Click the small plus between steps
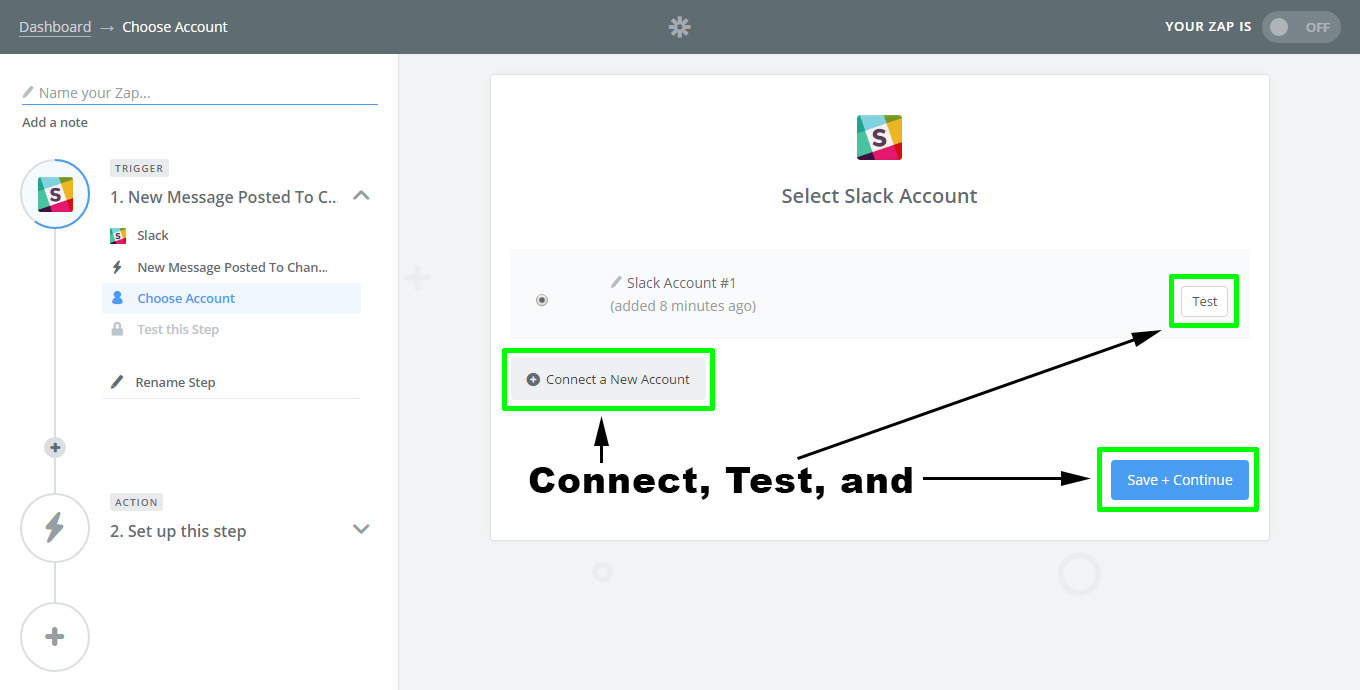 [55, 448]
